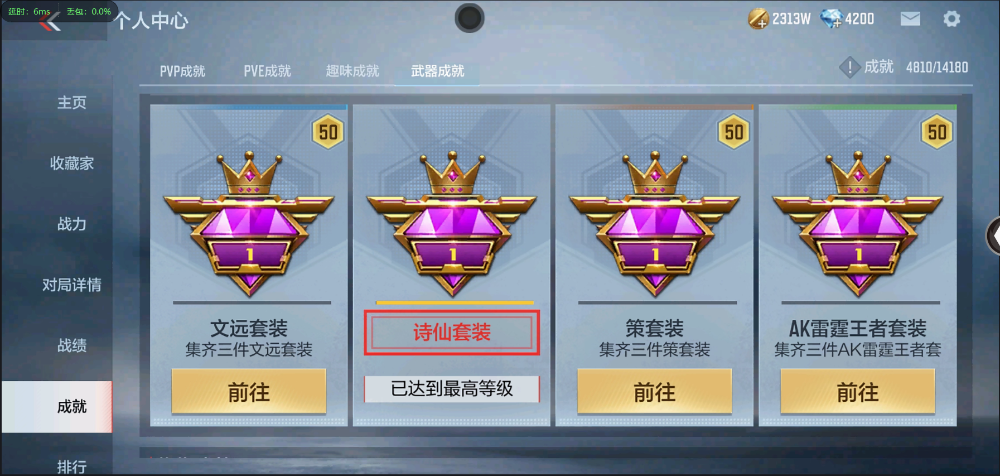
Task: Click 前往 button under 文远套装
Action: (x=249, y=391)
